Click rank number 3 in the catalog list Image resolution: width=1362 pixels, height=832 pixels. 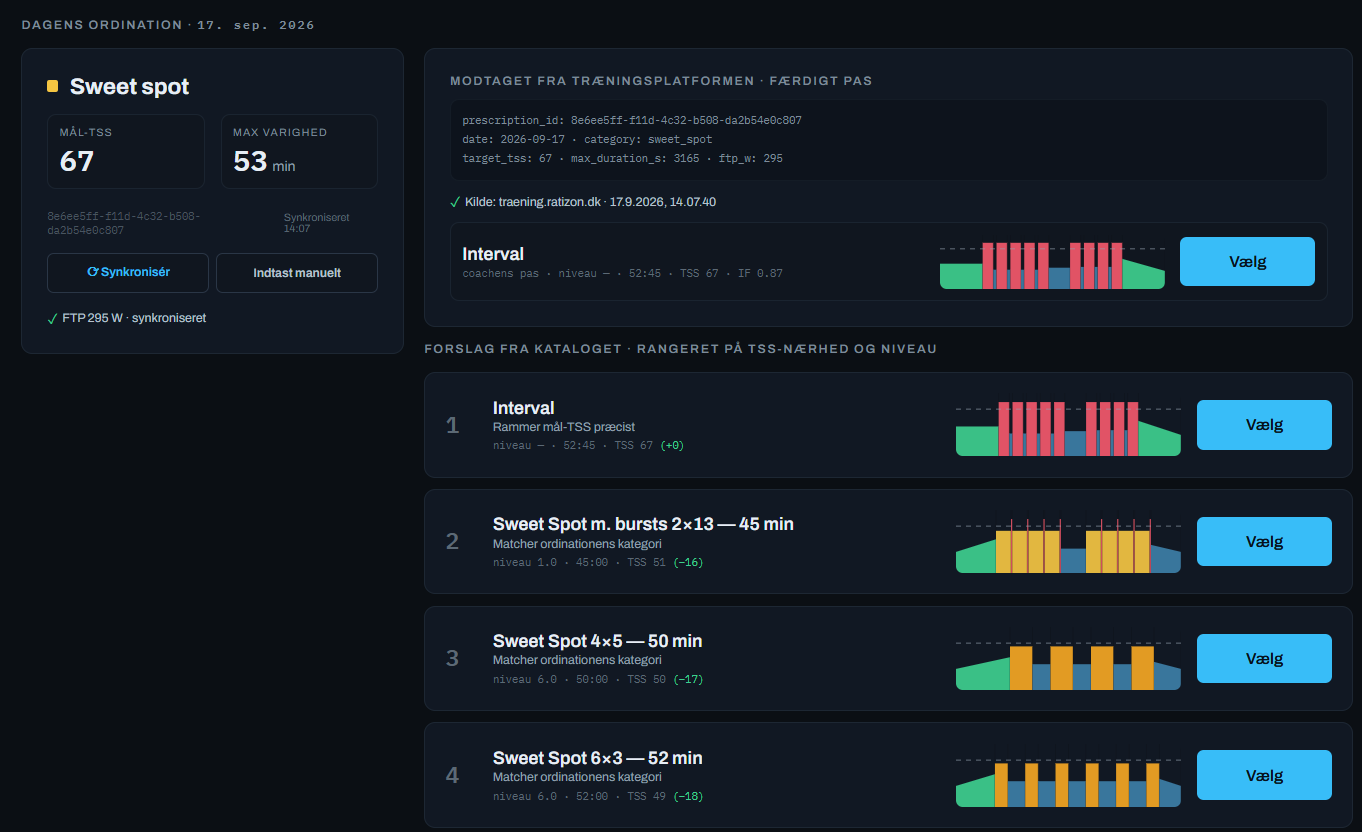tap(452, 658)
